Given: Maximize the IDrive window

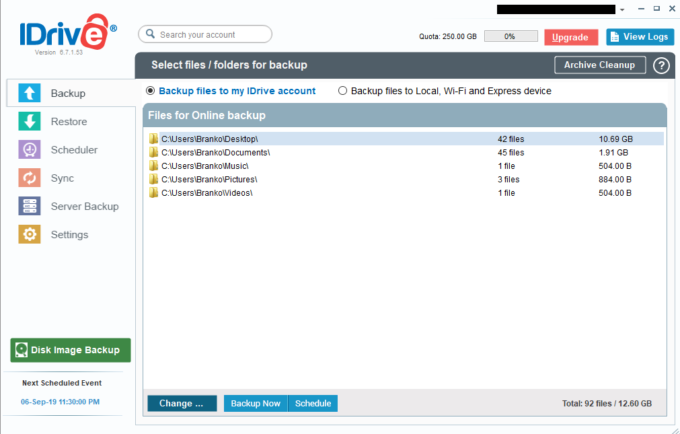Looking at the screenshot, I should click(657, 9).
